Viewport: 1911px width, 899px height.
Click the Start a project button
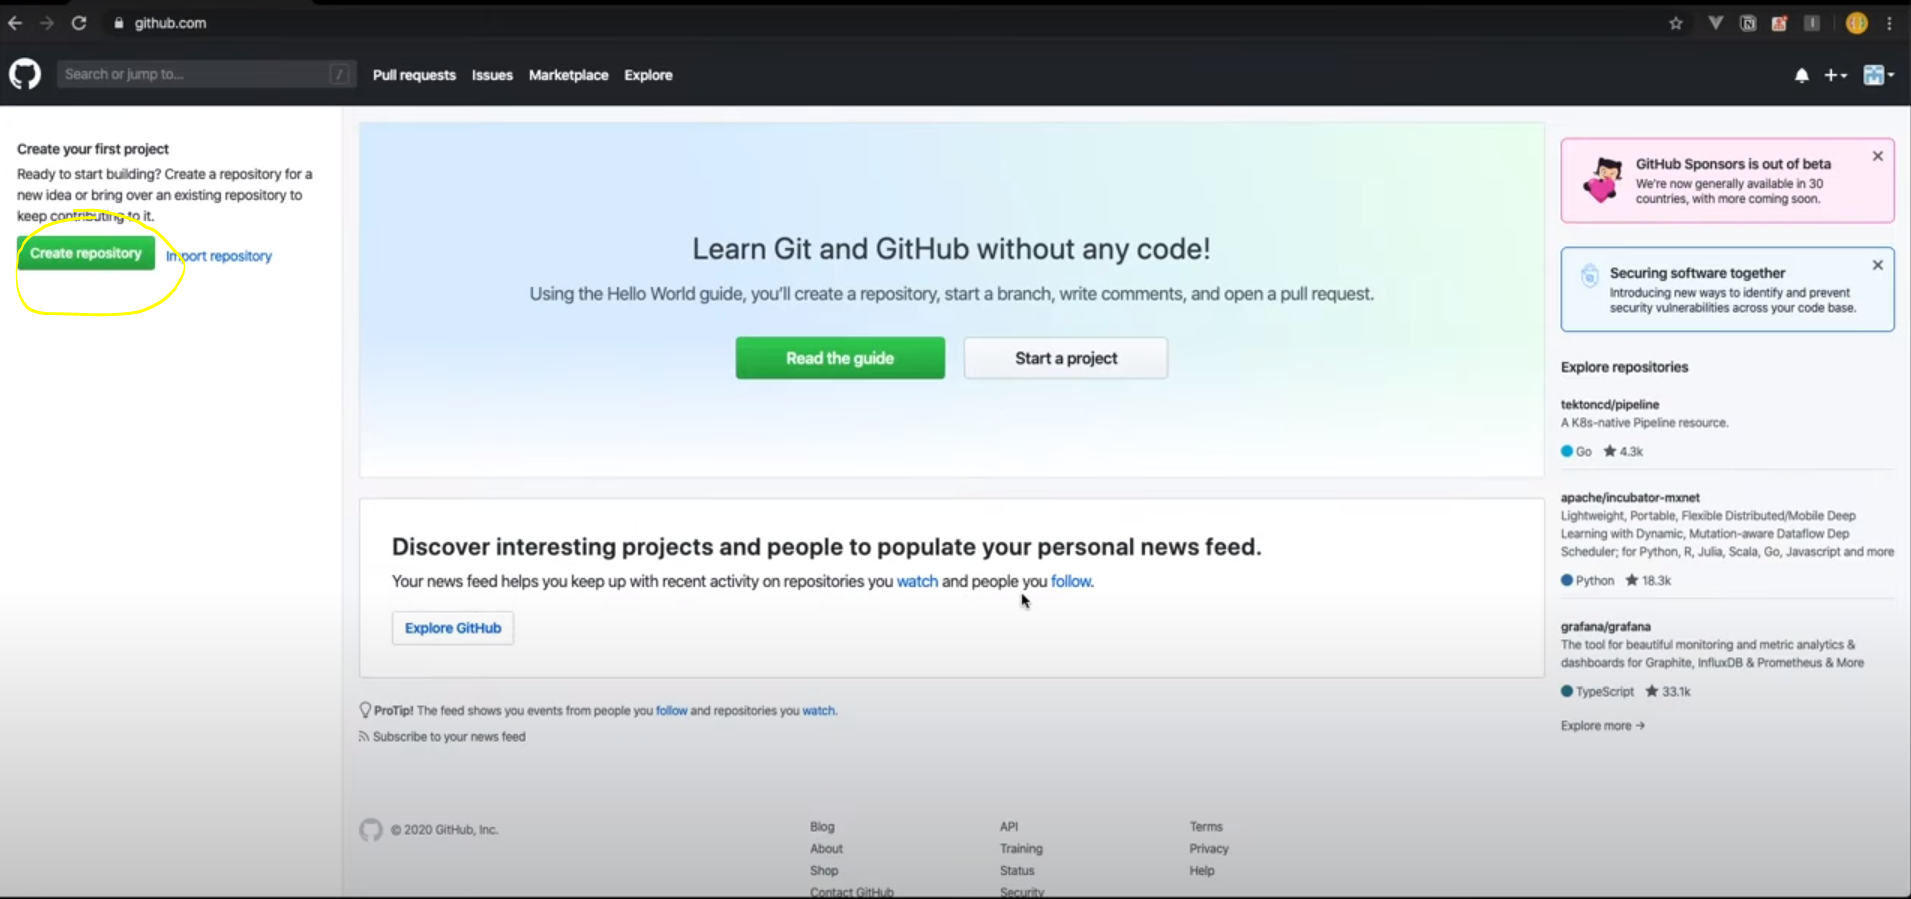click(1066, 358)
